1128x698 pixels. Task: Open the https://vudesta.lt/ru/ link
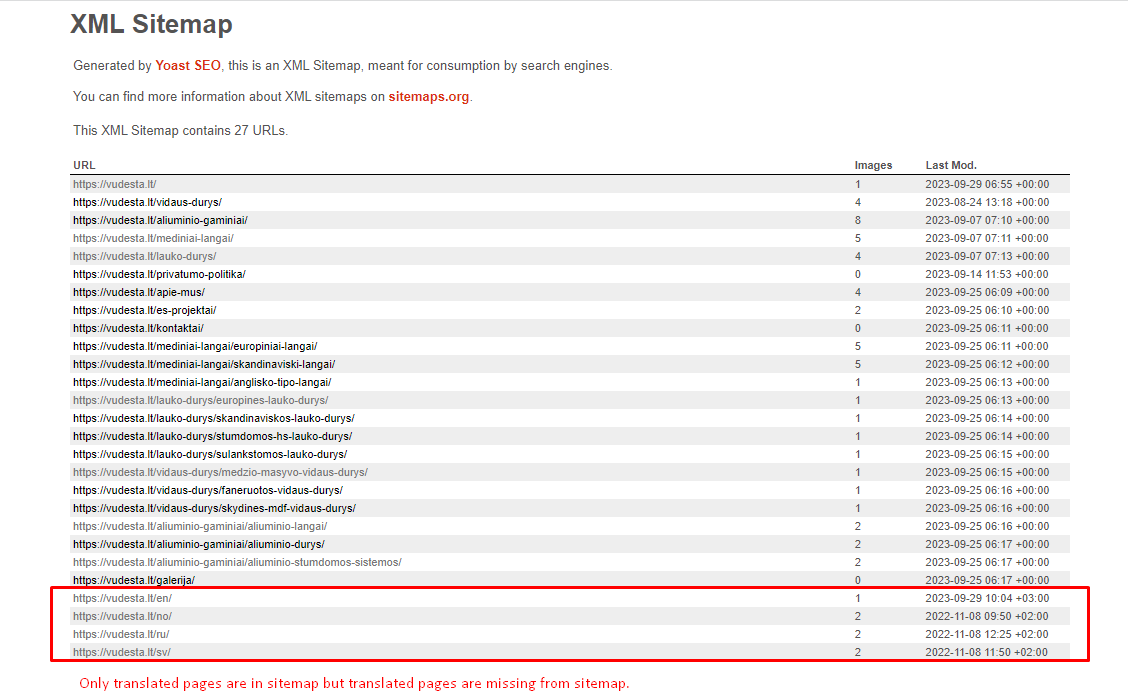[121, 634]
